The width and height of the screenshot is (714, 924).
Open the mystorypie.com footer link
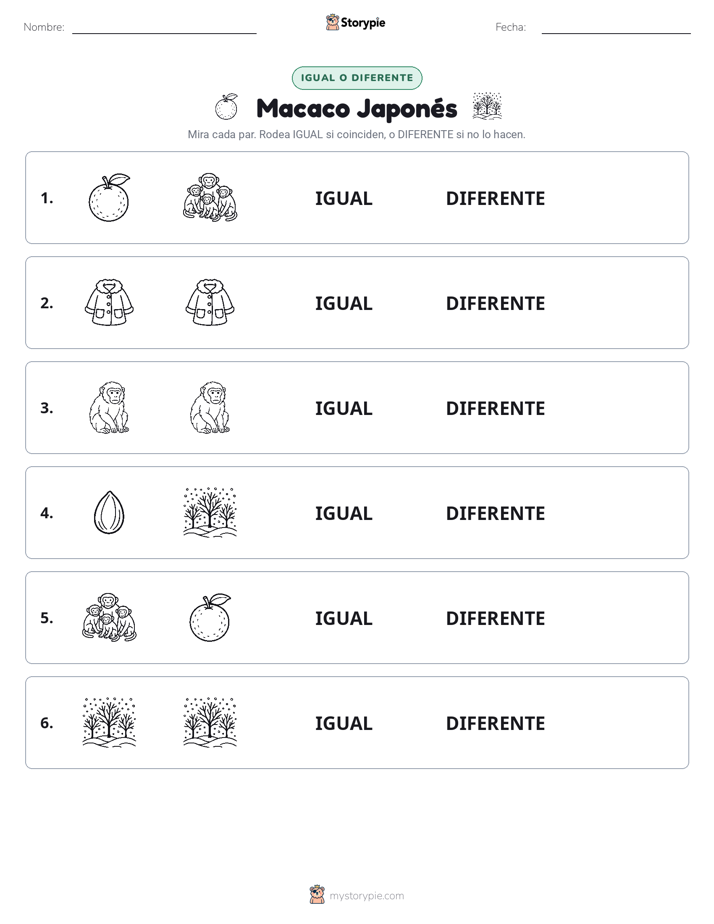[x=356, y=895]
